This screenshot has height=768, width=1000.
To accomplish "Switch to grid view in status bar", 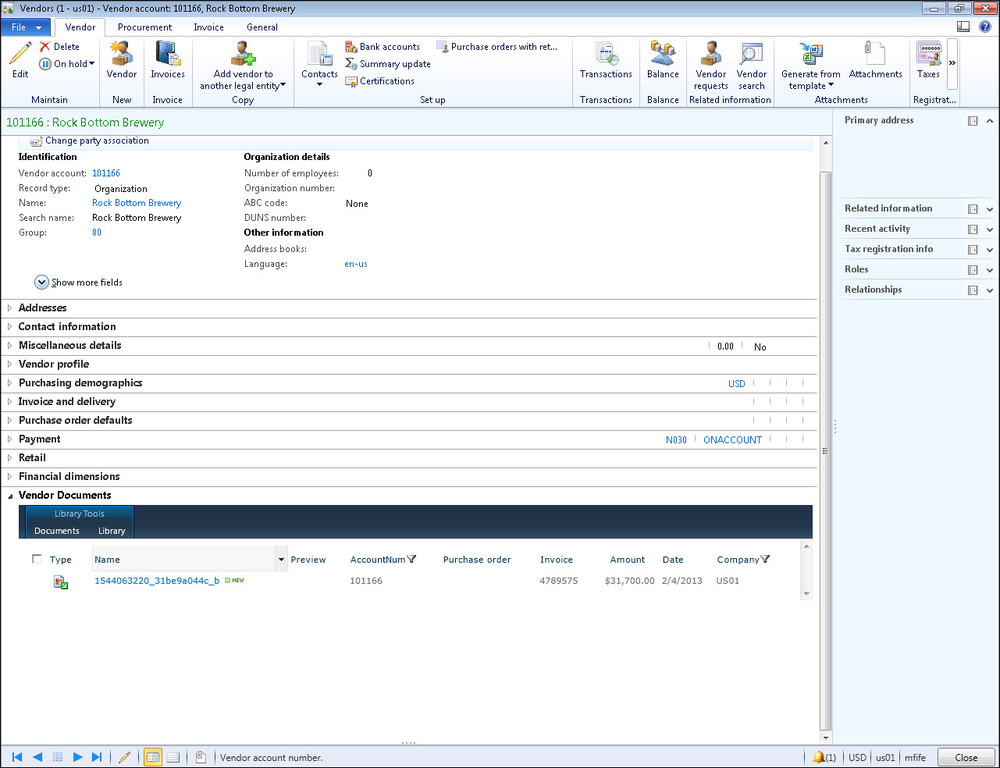I will (x=173, y=757).
